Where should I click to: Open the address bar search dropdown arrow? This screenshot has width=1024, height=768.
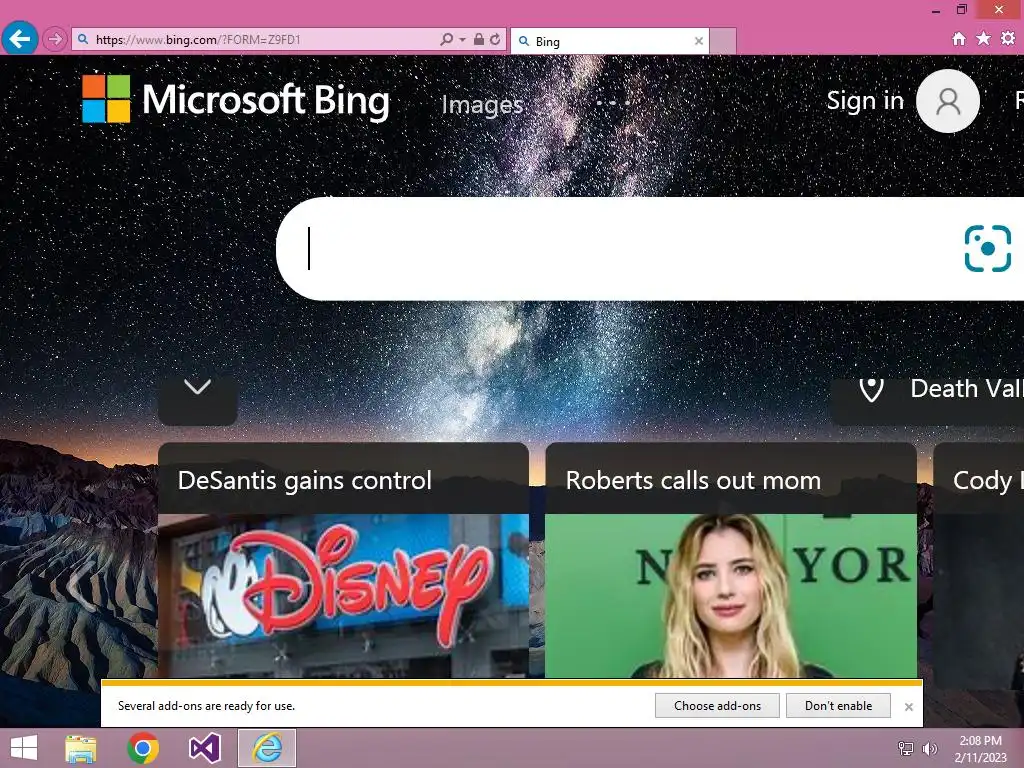462,40
